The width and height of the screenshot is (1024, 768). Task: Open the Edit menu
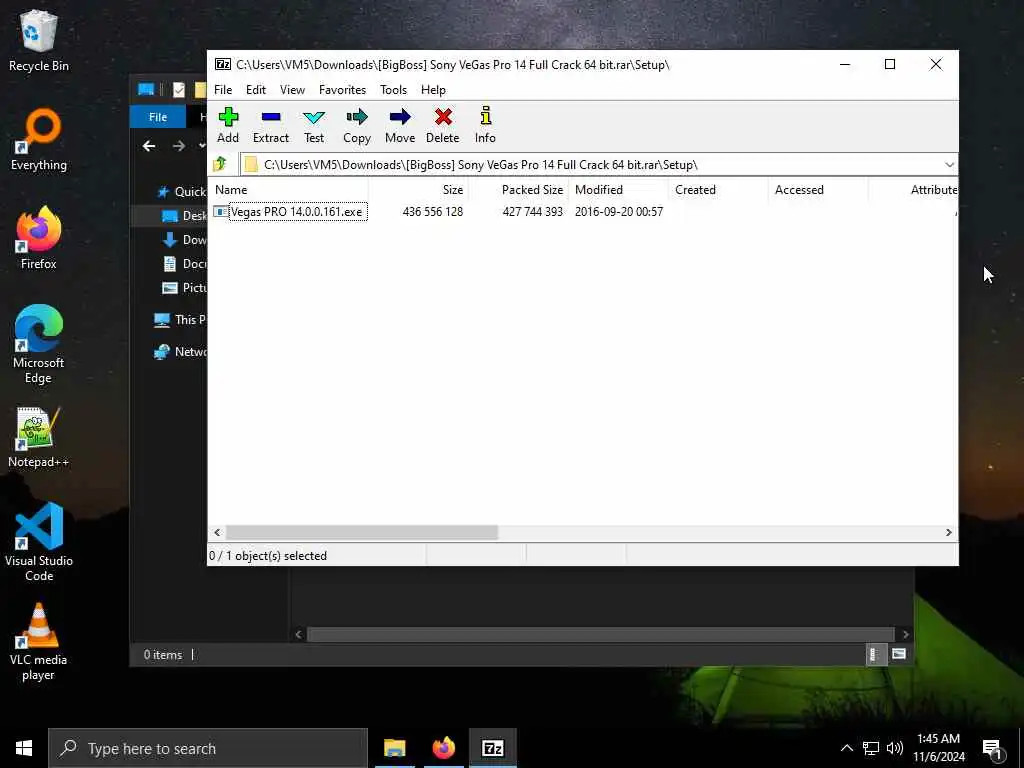pyautogui.click(x=255, y=89)
